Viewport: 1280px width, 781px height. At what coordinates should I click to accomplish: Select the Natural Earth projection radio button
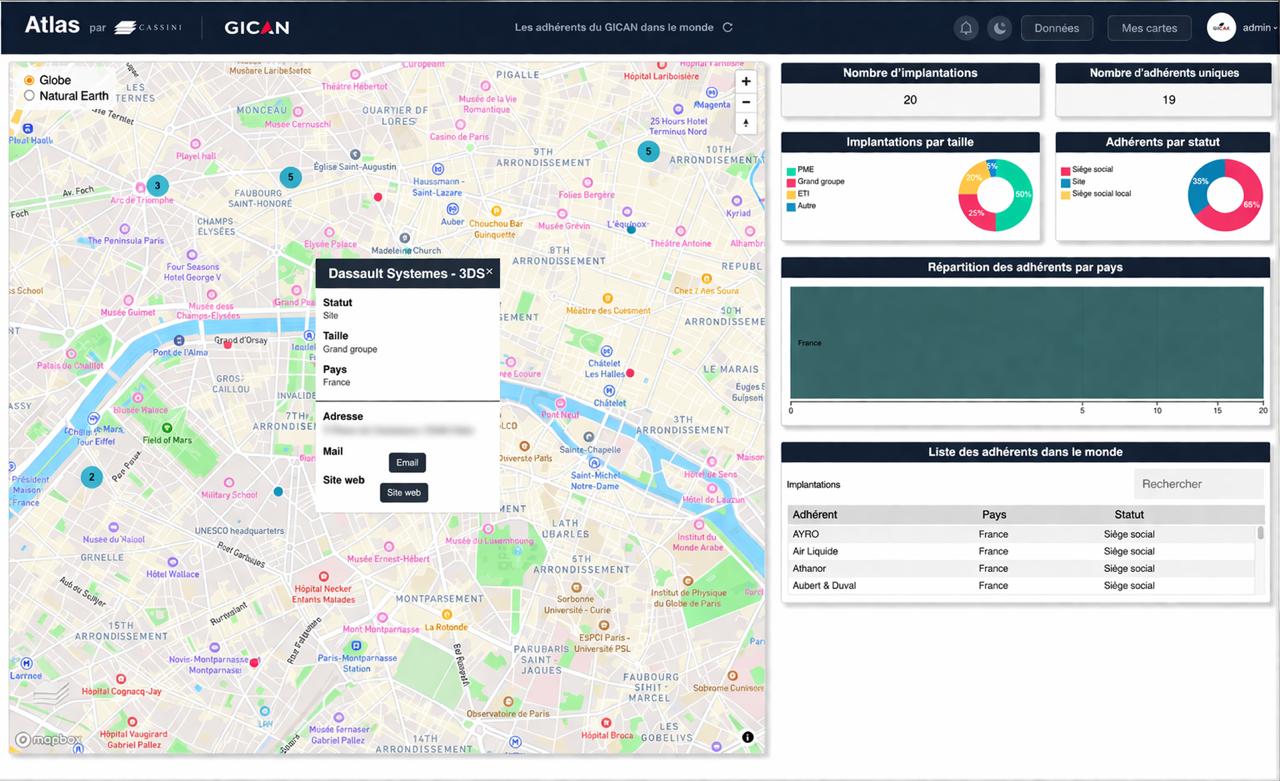point(29,96)
